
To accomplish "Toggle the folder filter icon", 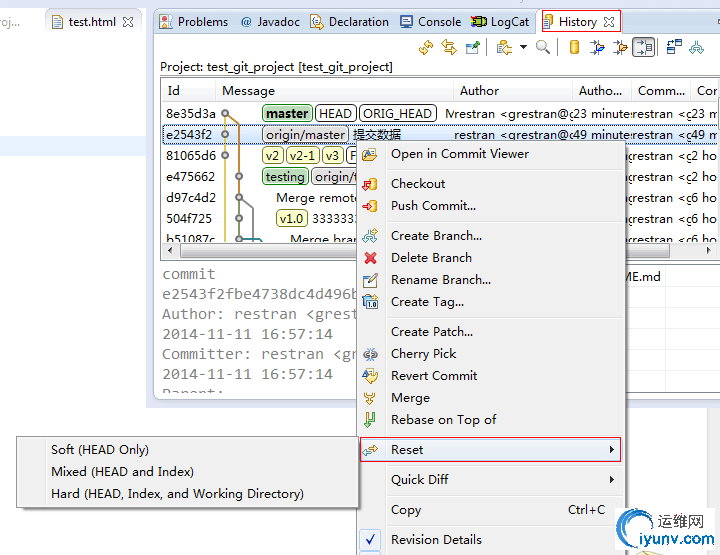I will (620, 47).
